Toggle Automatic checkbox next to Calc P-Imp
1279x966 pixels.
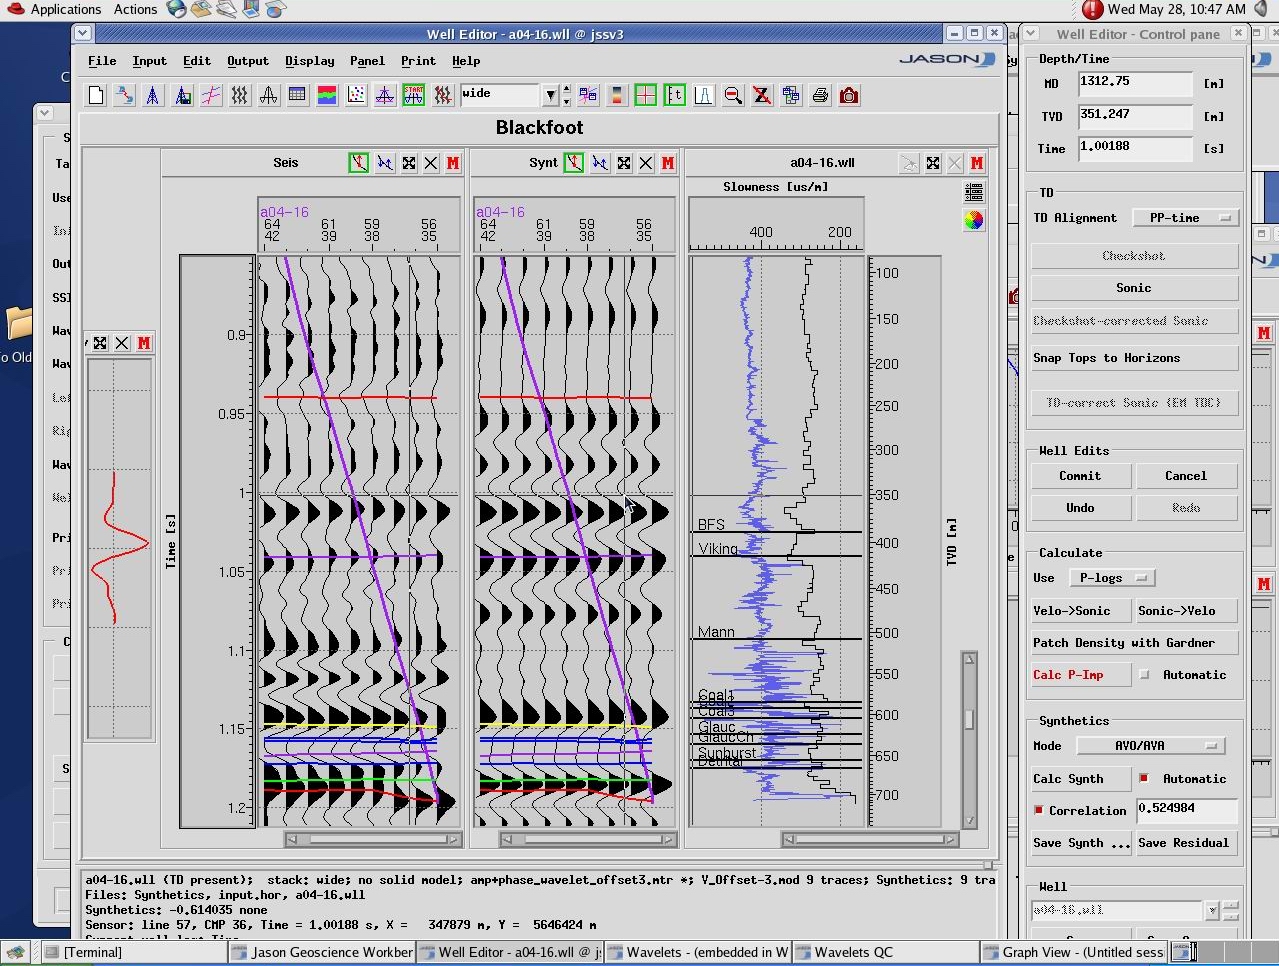1144,675
